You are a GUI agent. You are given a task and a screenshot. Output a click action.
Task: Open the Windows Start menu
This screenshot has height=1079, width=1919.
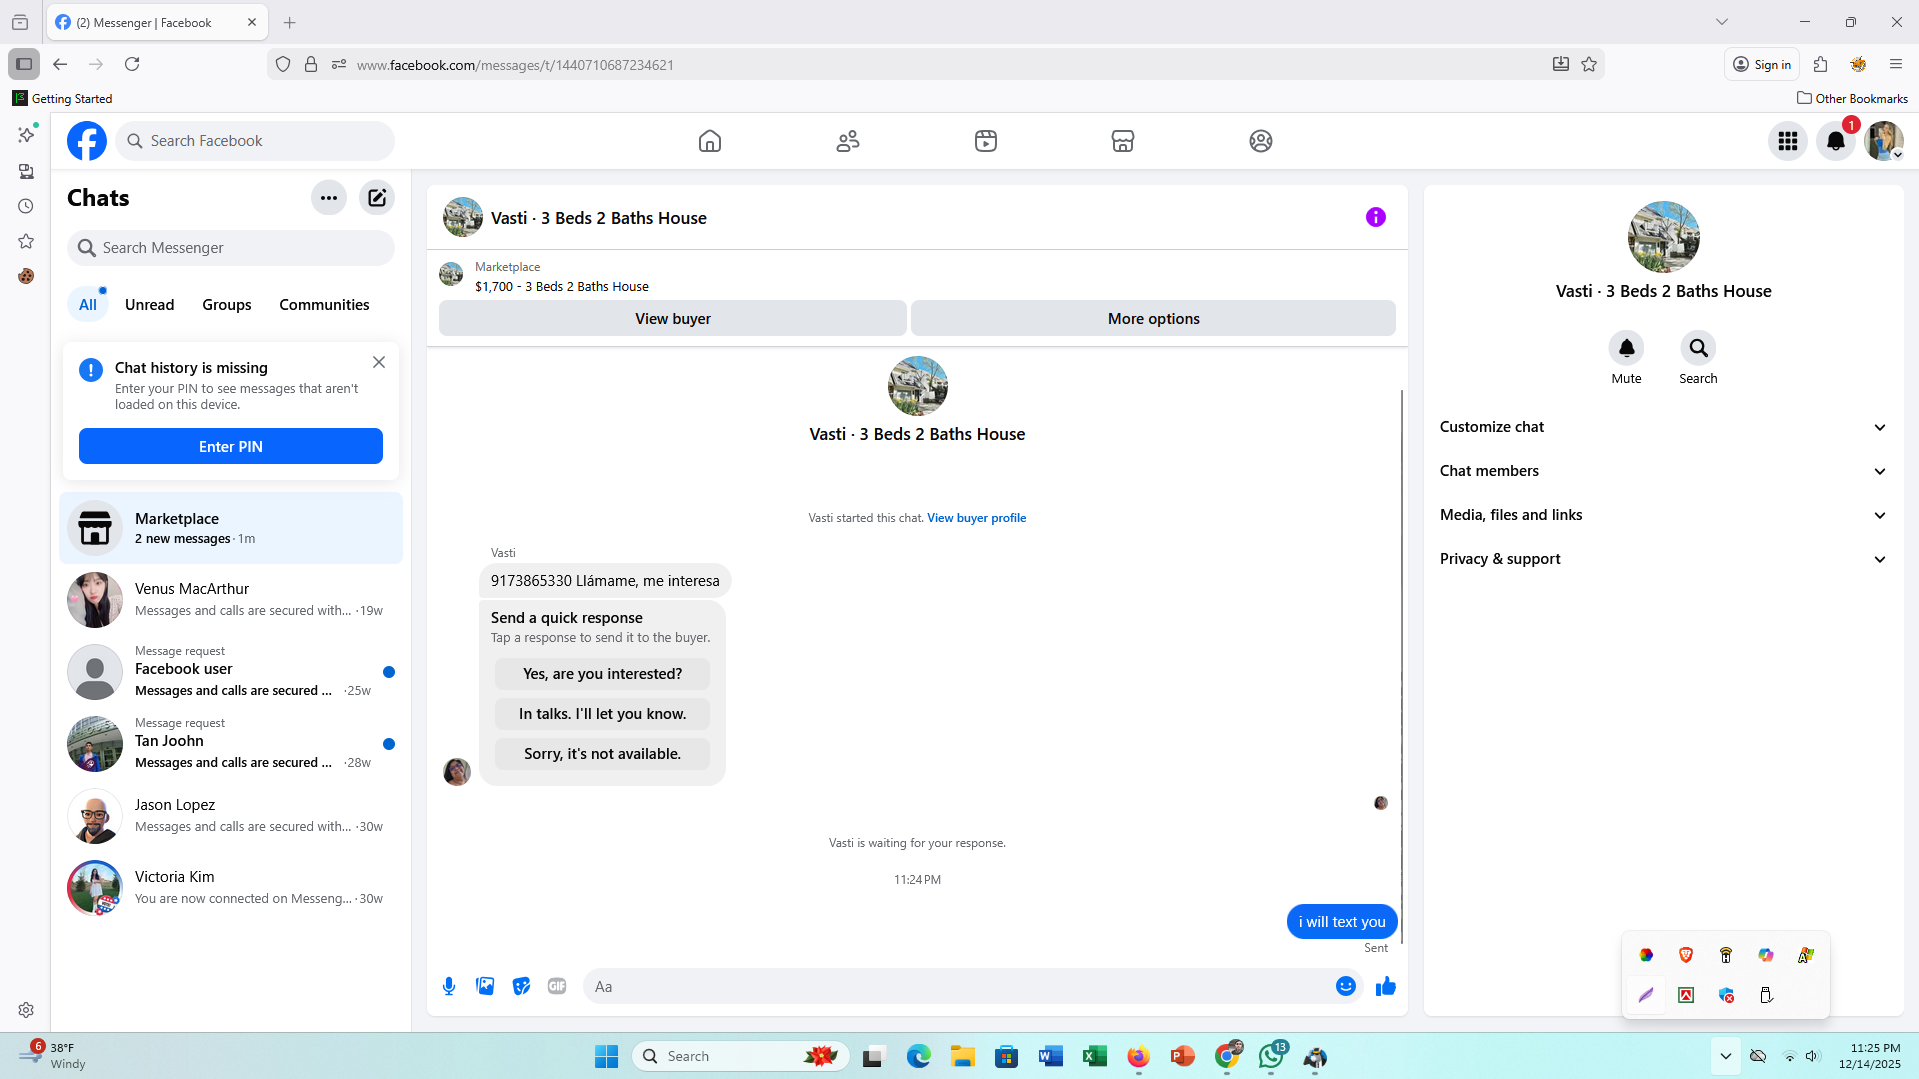(606, 1056)
